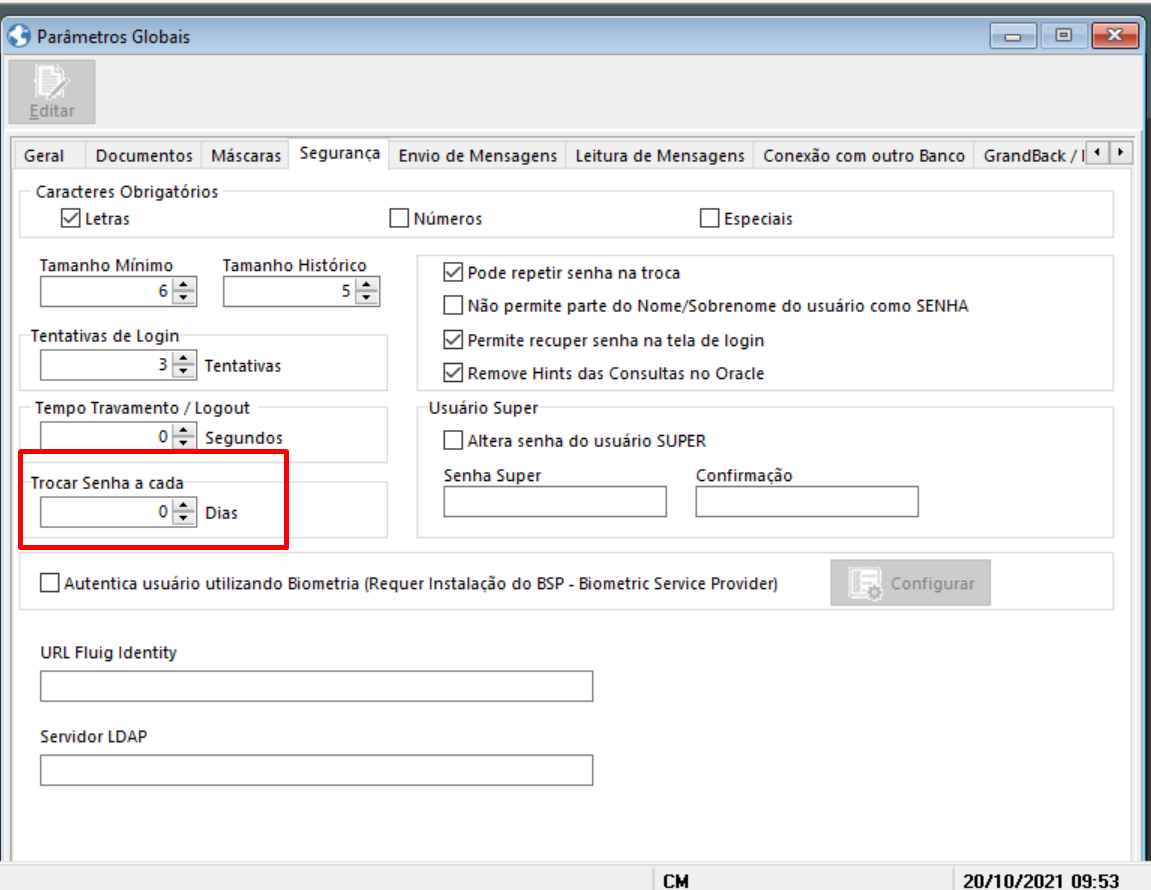Viewport: 1151px width, 890px height.
Task: Enable the Números required characters checkbox
Action: (x=399, y=218)
